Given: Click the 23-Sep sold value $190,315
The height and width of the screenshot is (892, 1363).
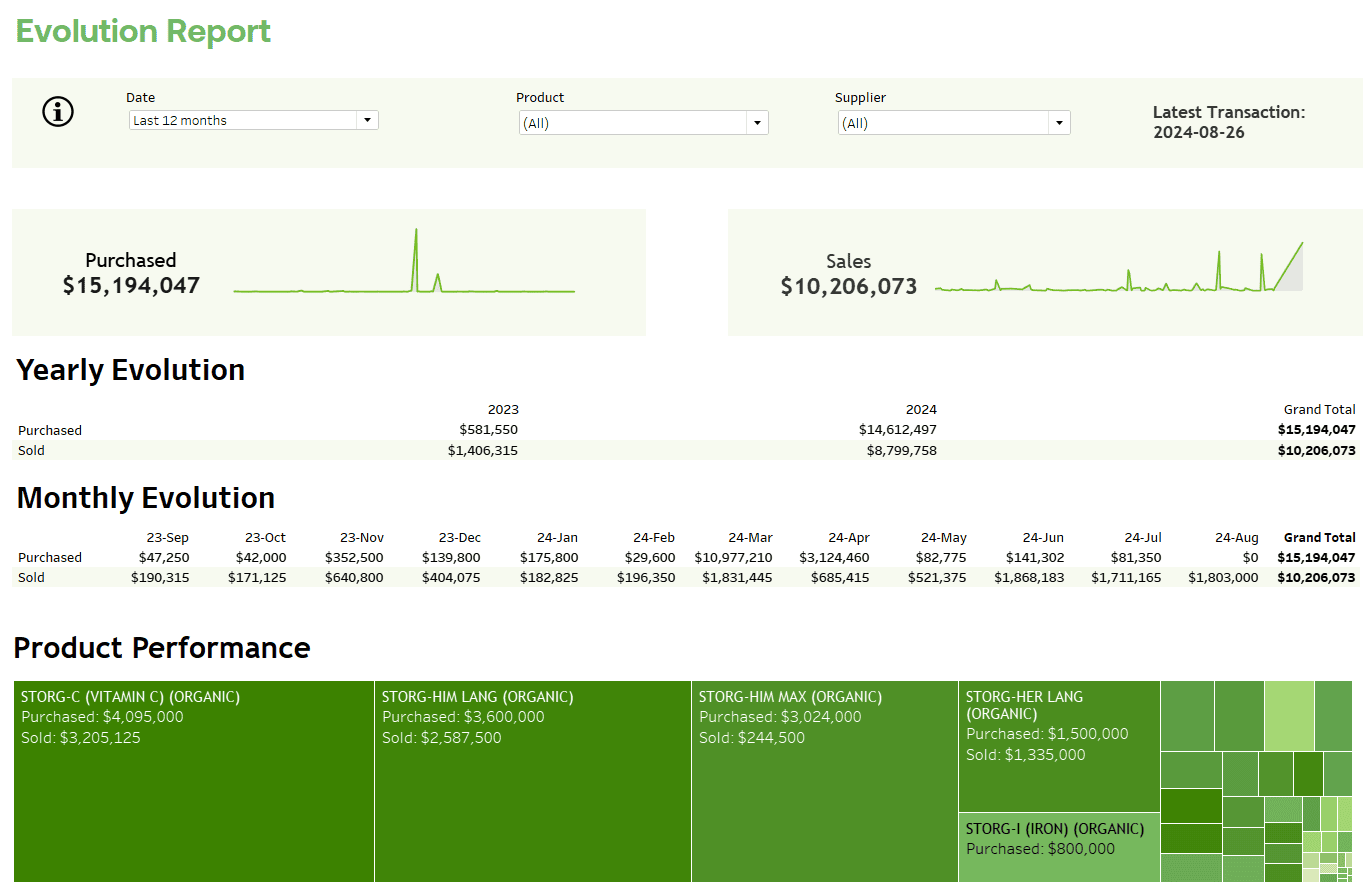Looking at the screenshot, I should tap(160, 577).
